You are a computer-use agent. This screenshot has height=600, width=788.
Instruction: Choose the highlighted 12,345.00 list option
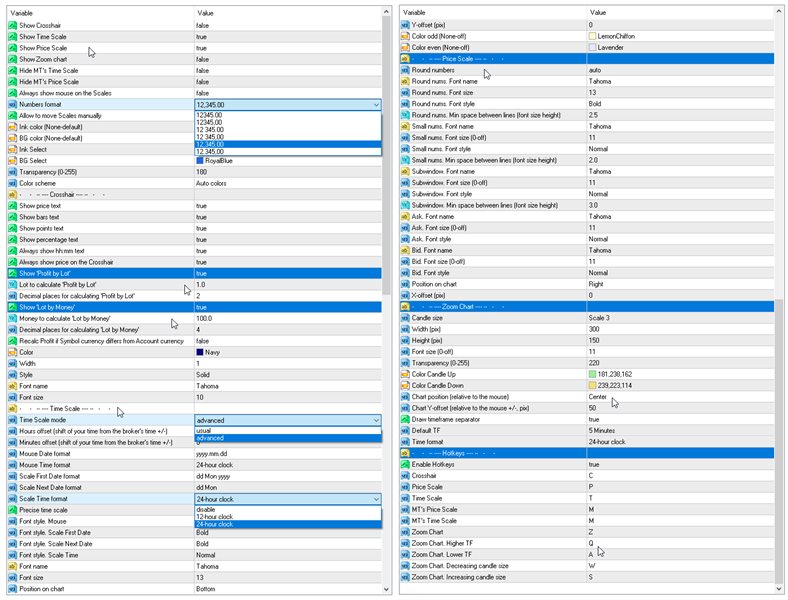[x=288, y=144]
